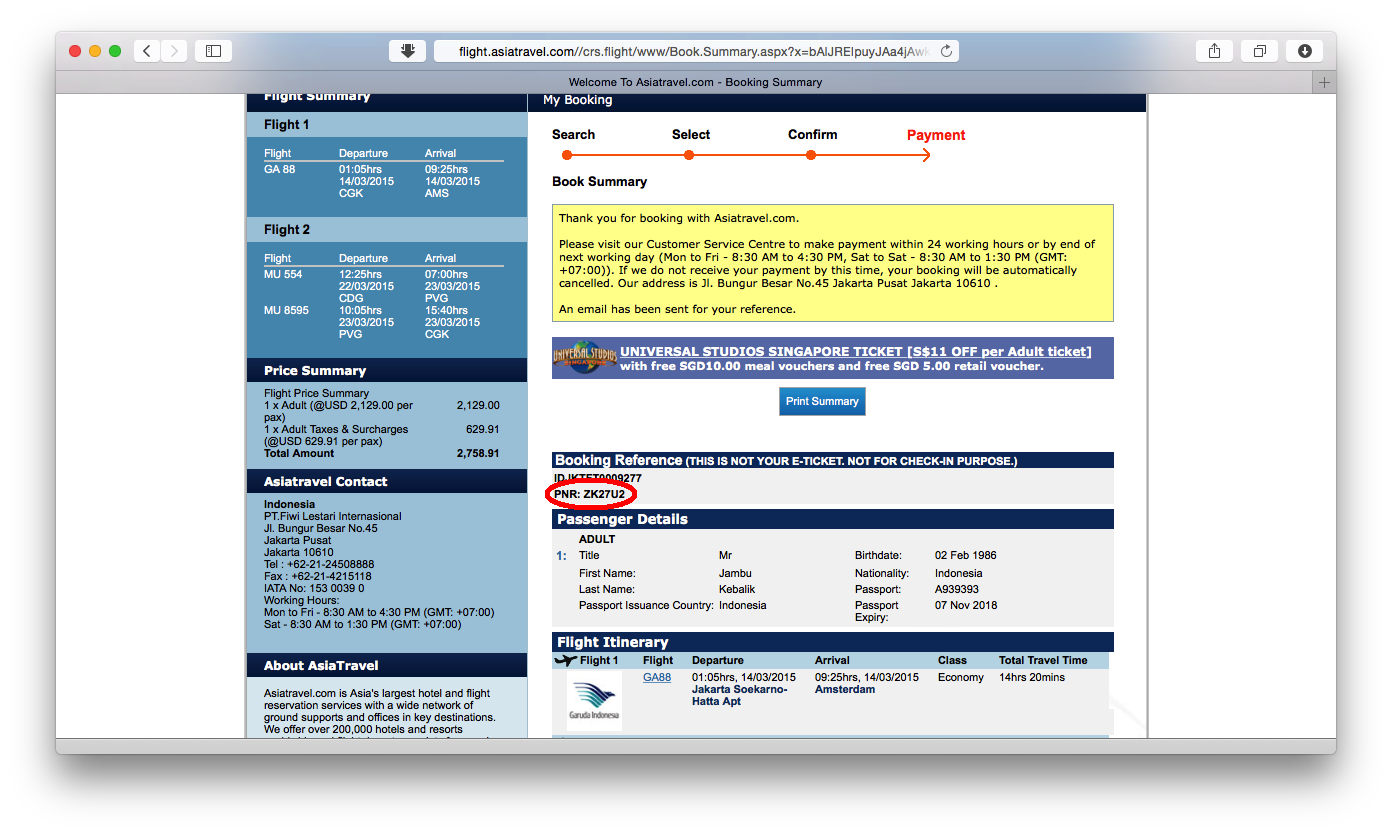
Task: Select the Booking Summary tab title
Action: 695,82
